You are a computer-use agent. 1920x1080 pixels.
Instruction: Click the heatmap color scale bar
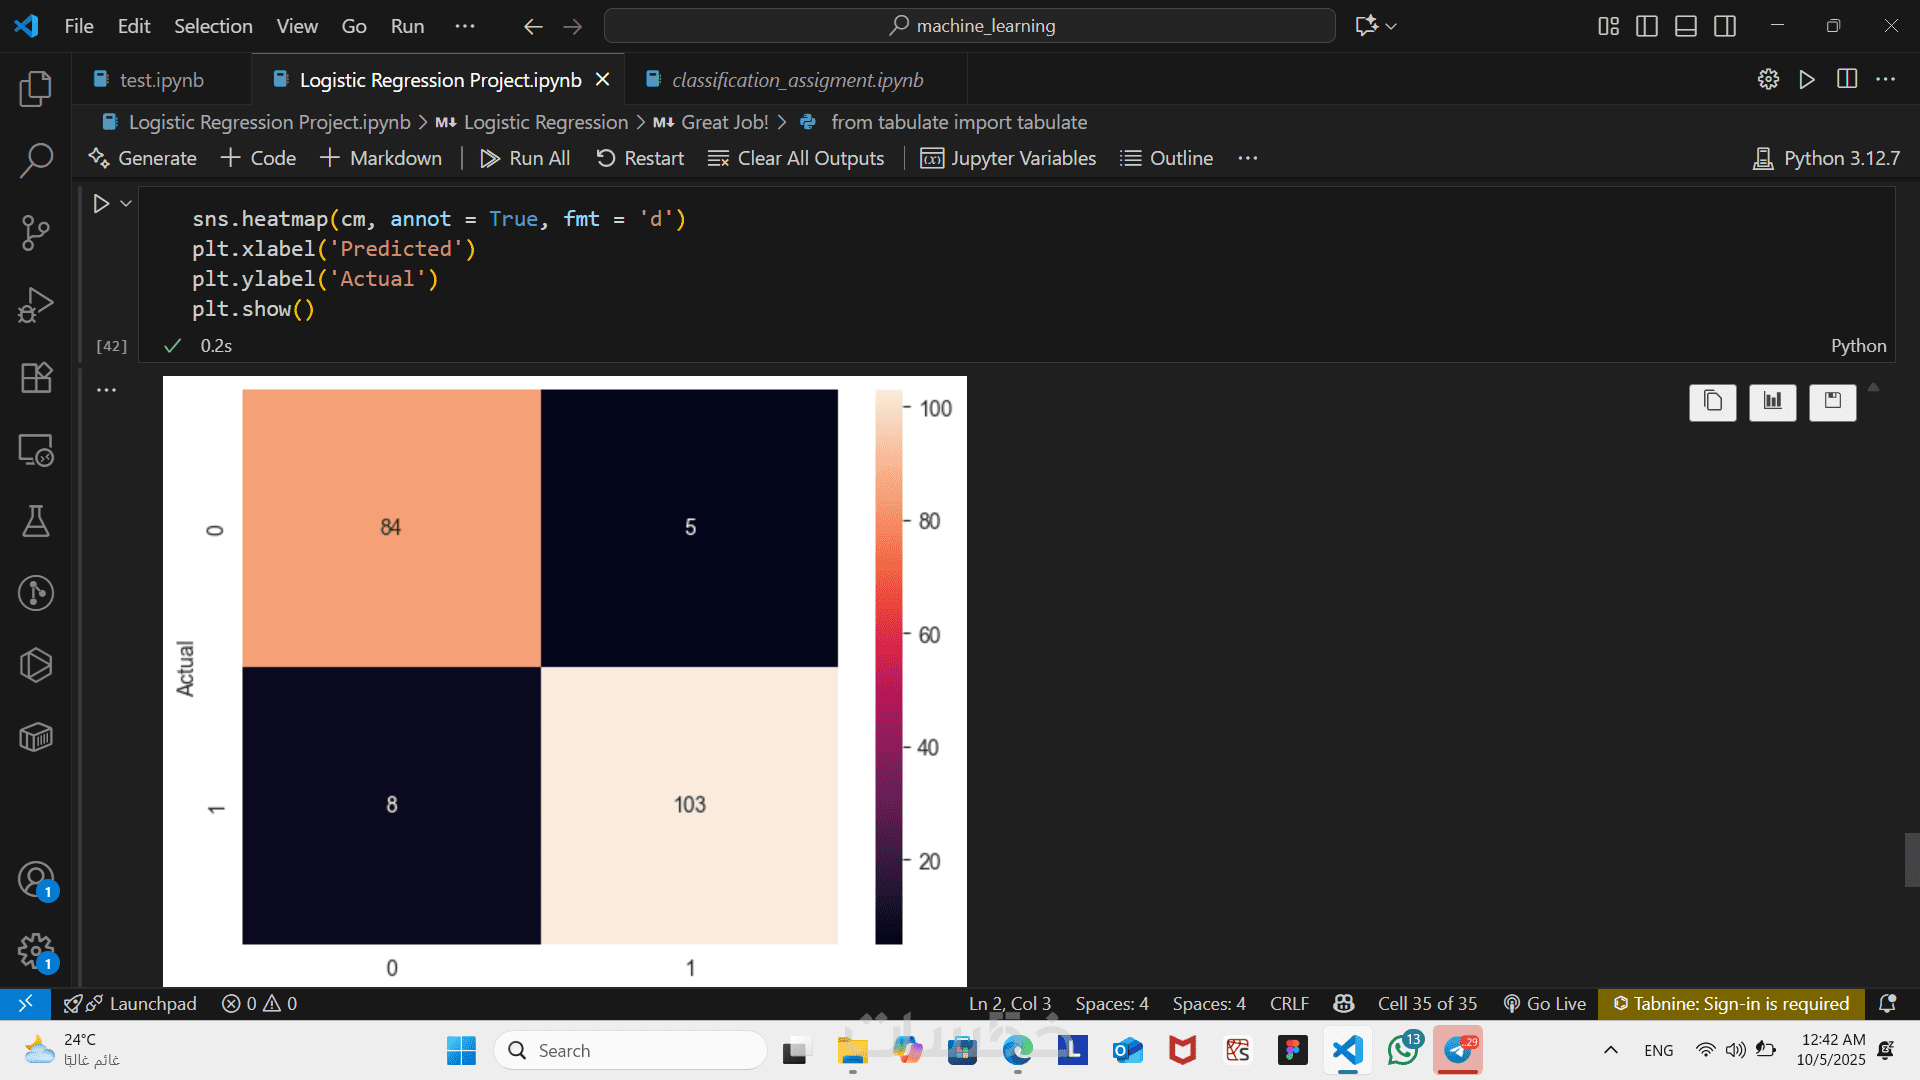point(888,666)
